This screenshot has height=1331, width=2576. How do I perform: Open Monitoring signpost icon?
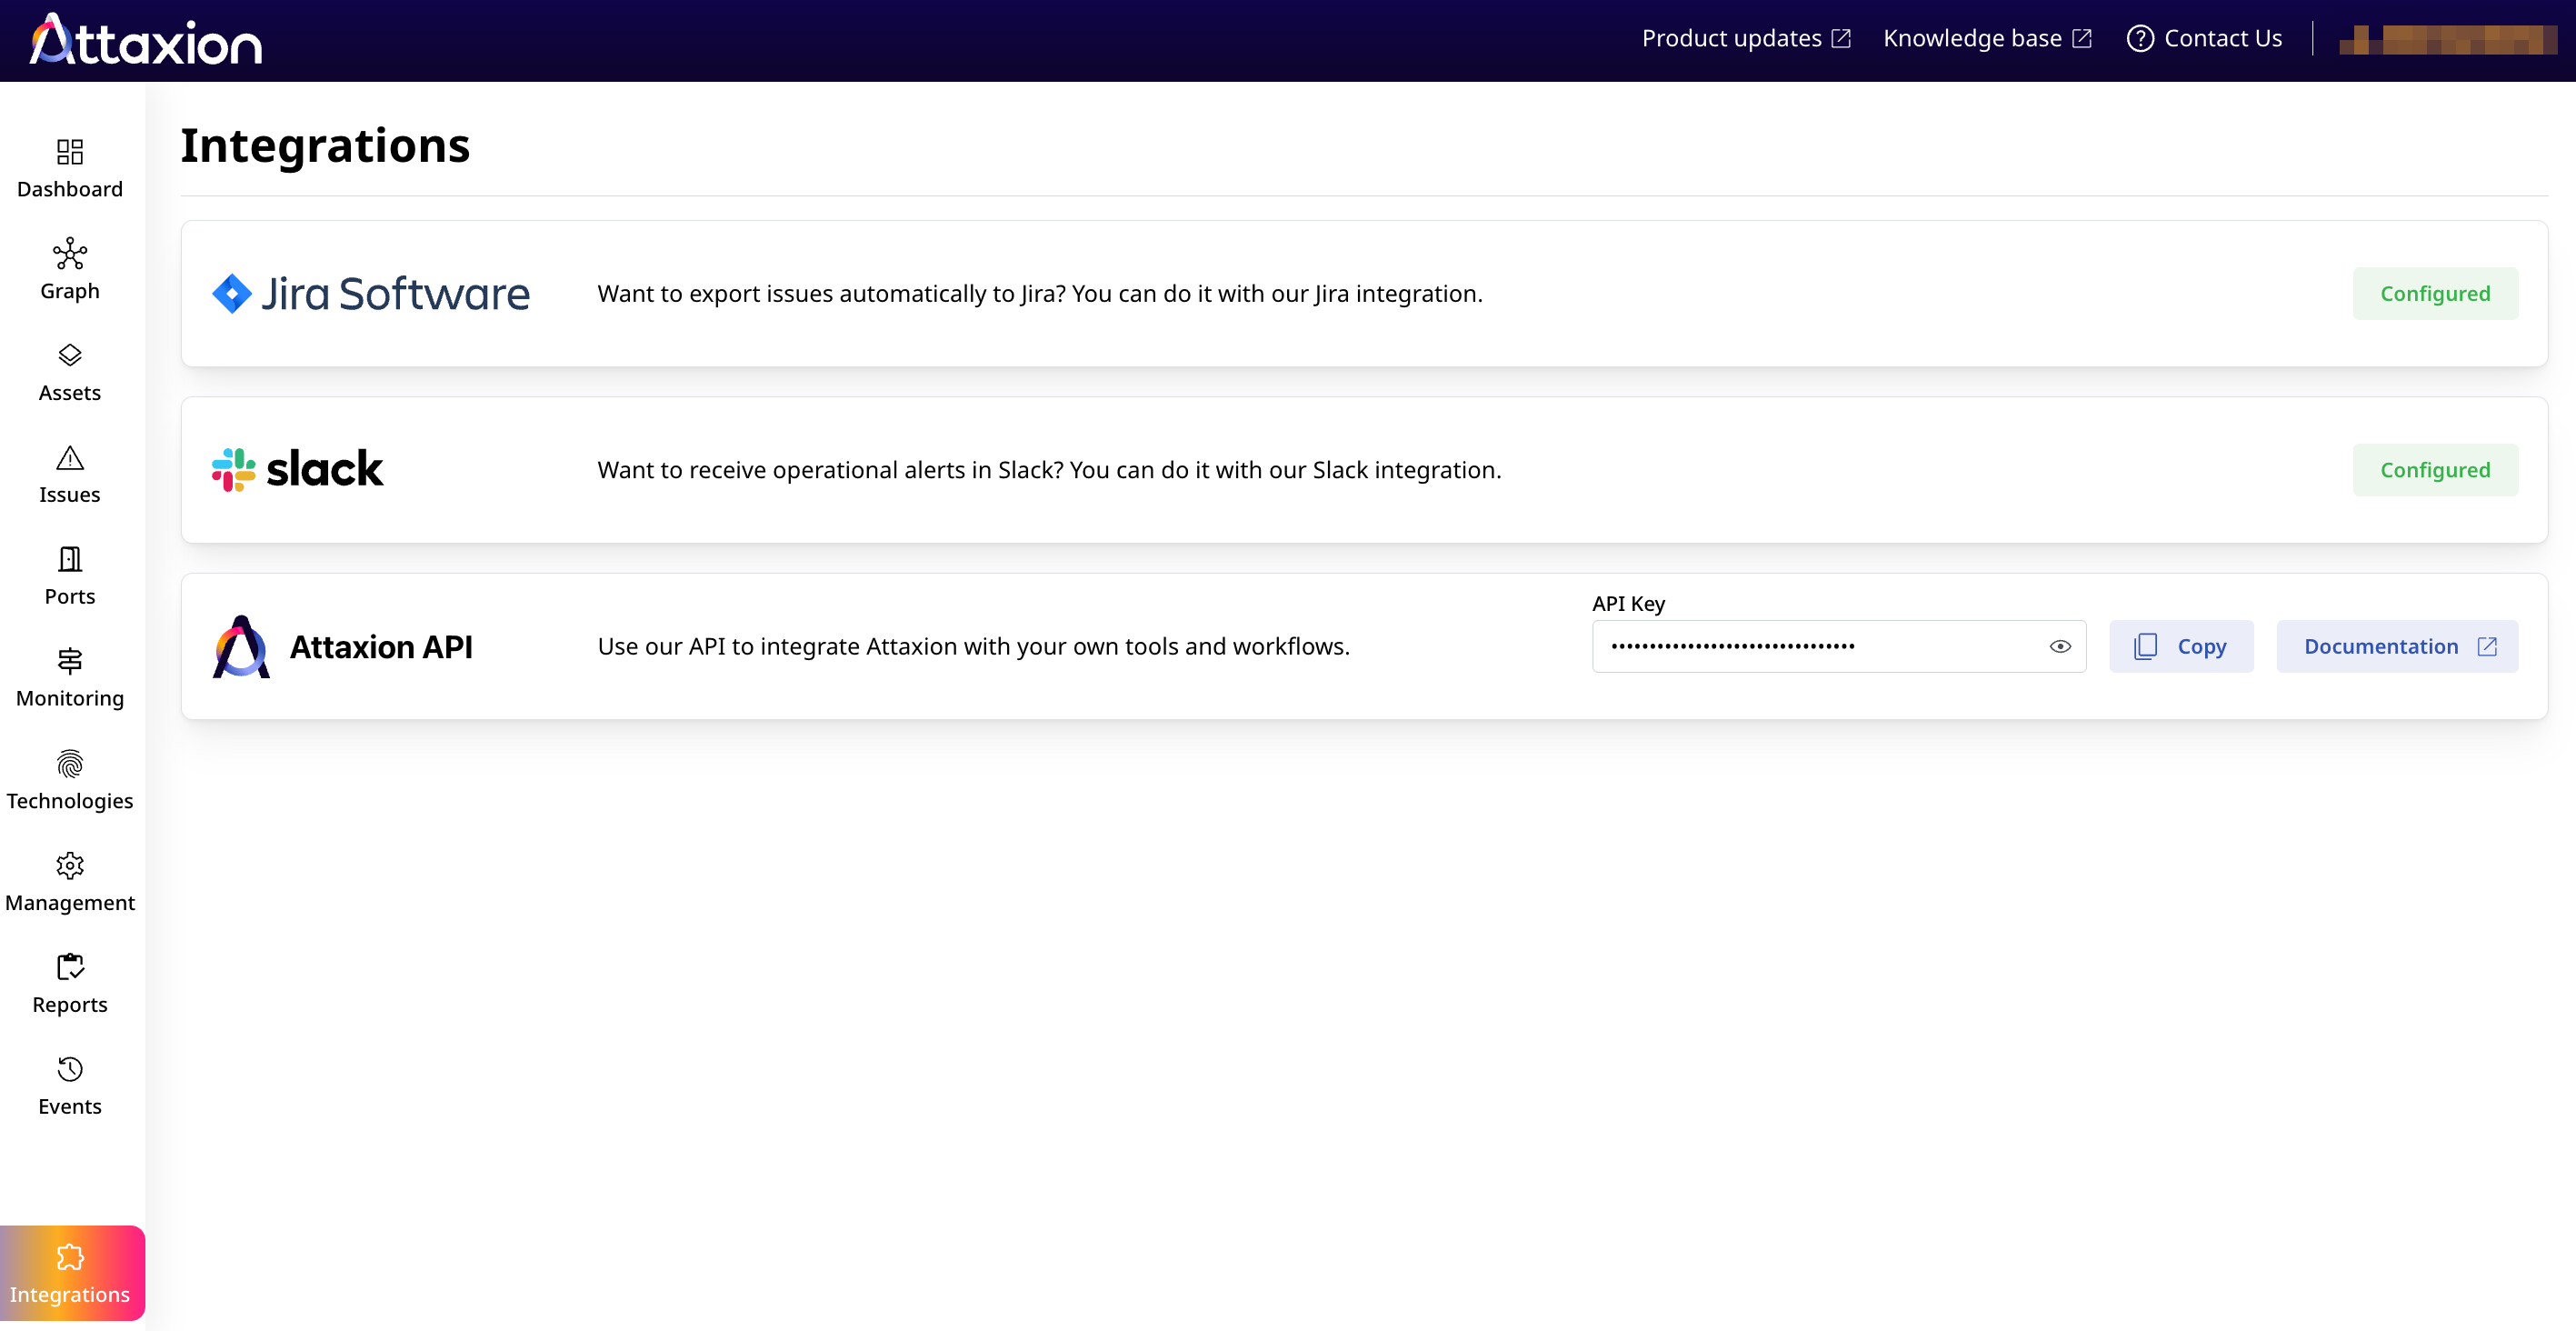click(x=70, y=661)
